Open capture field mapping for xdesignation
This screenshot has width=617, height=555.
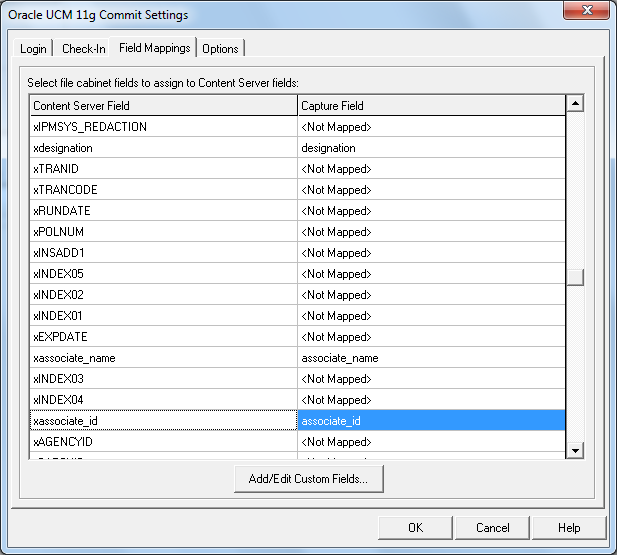click(x=431, y=148)
